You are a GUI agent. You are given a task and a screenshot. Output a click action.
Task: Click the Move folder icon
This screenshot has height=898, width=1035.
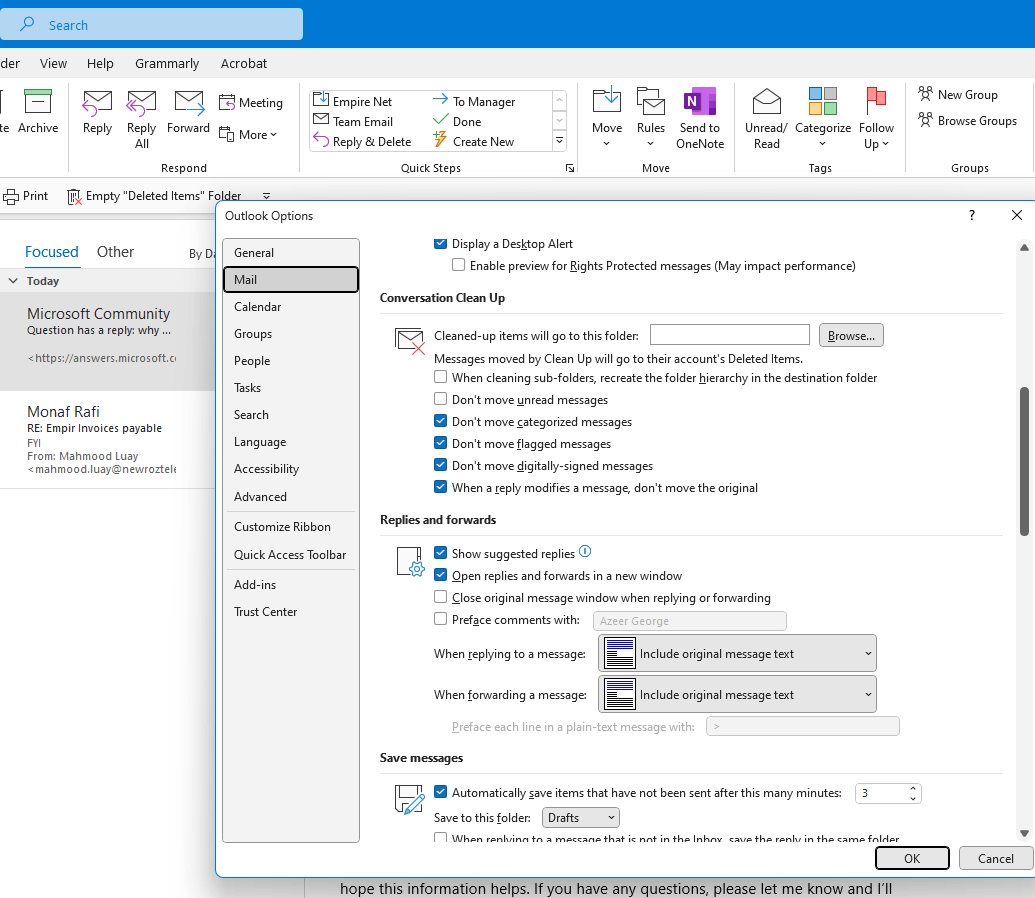607,100
